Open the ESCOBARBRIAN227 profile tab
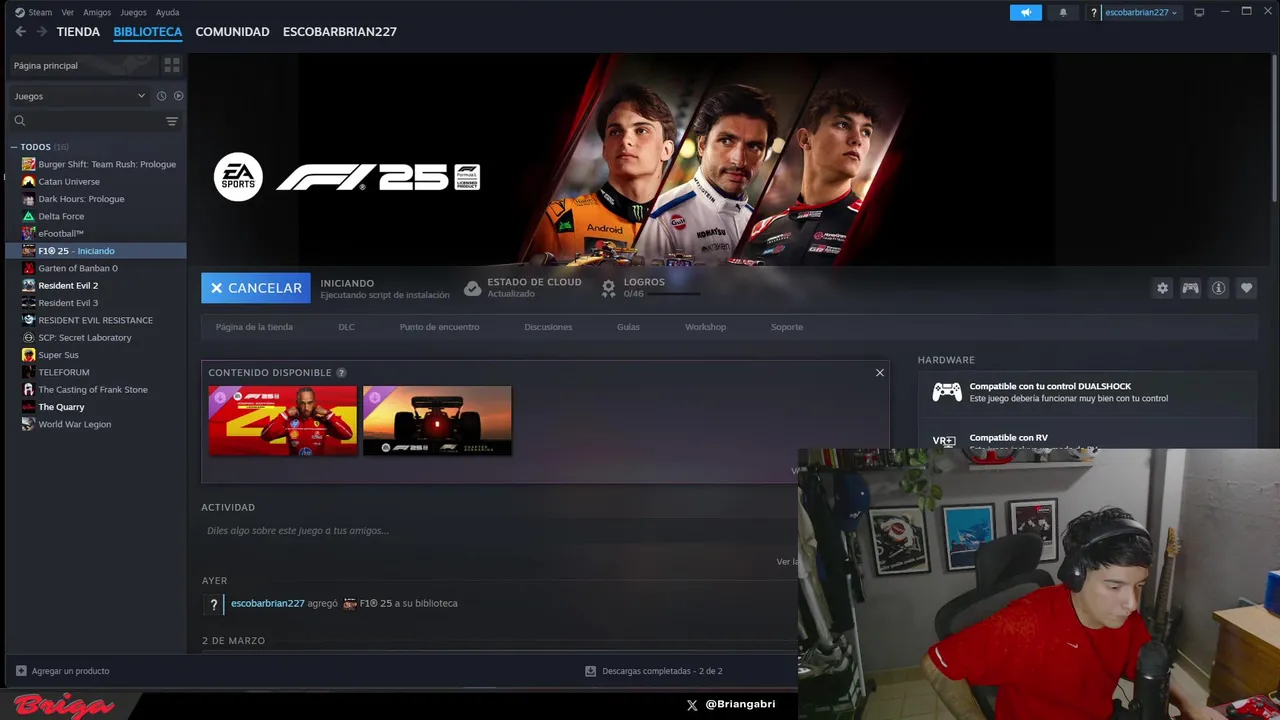The image size is (1280, 720). pyautogui.click(x=340, y=32)
